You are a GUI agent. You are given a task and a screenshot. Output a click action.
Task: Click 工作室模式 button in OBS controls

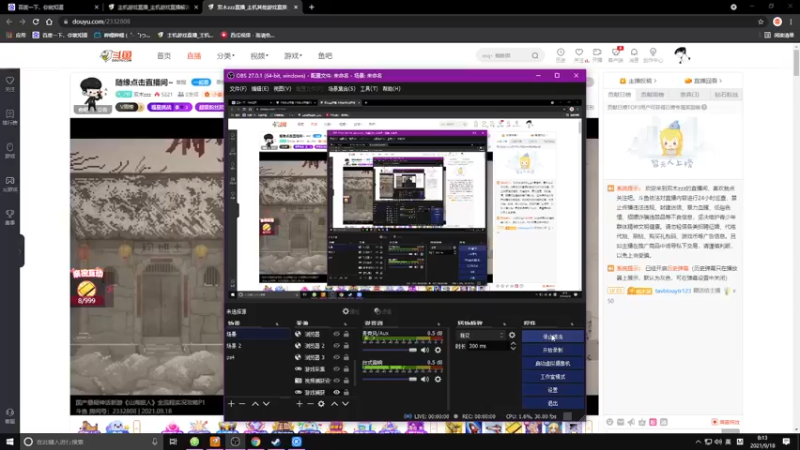[x=553, y=377]
